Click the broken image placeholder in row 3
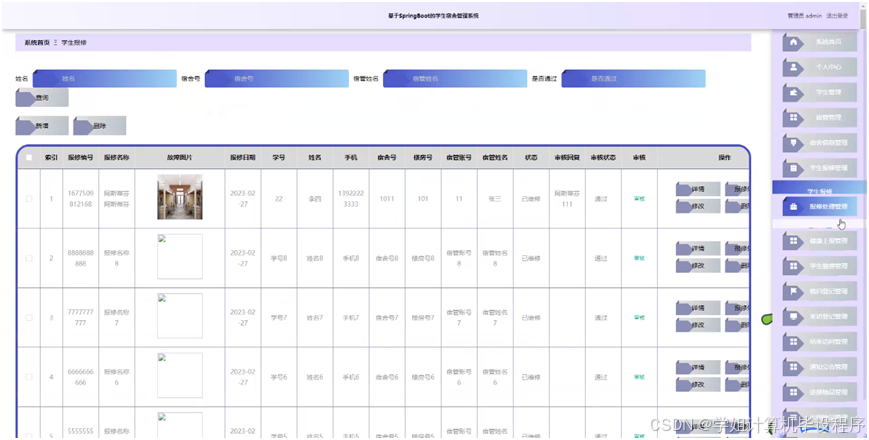The image size is (869, 440). [x=180, y=316]
